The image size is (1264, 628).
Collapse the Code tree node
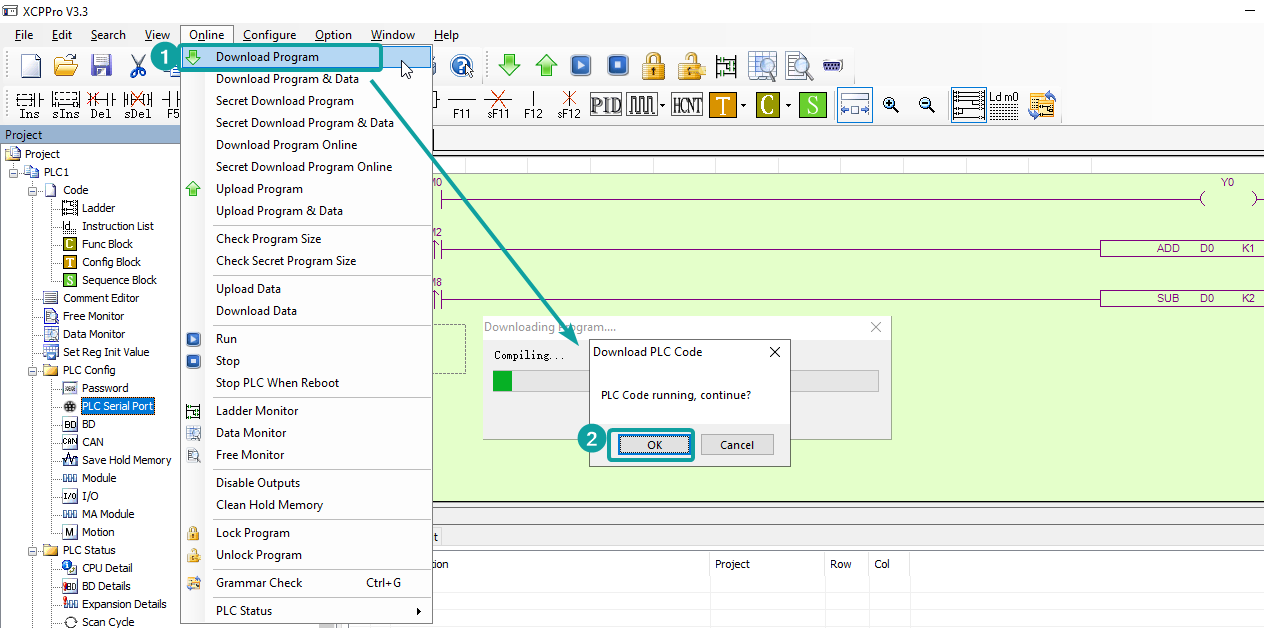tap(33, 190)
